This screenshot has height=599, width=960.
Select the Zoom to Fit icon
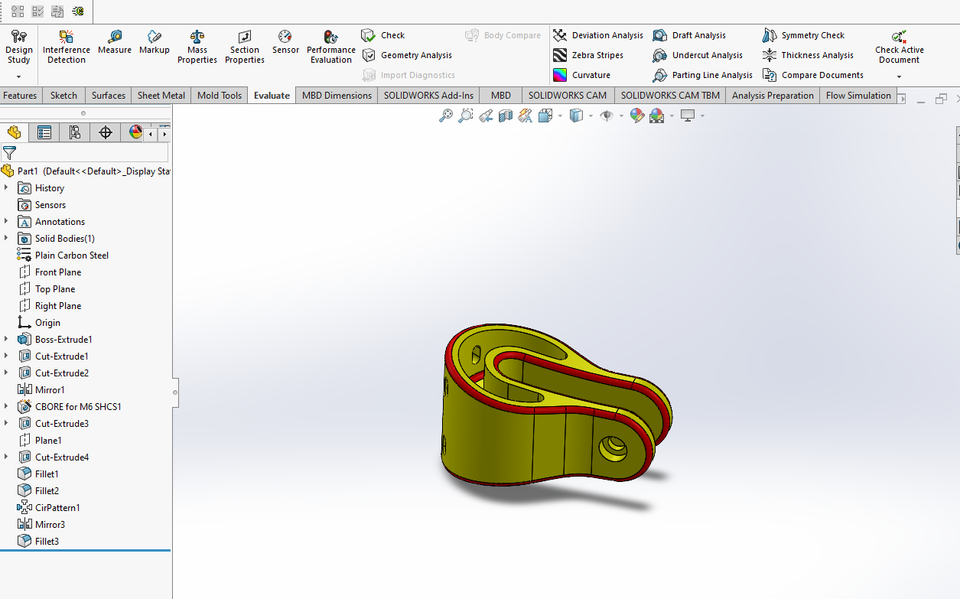tap(446, 115)
